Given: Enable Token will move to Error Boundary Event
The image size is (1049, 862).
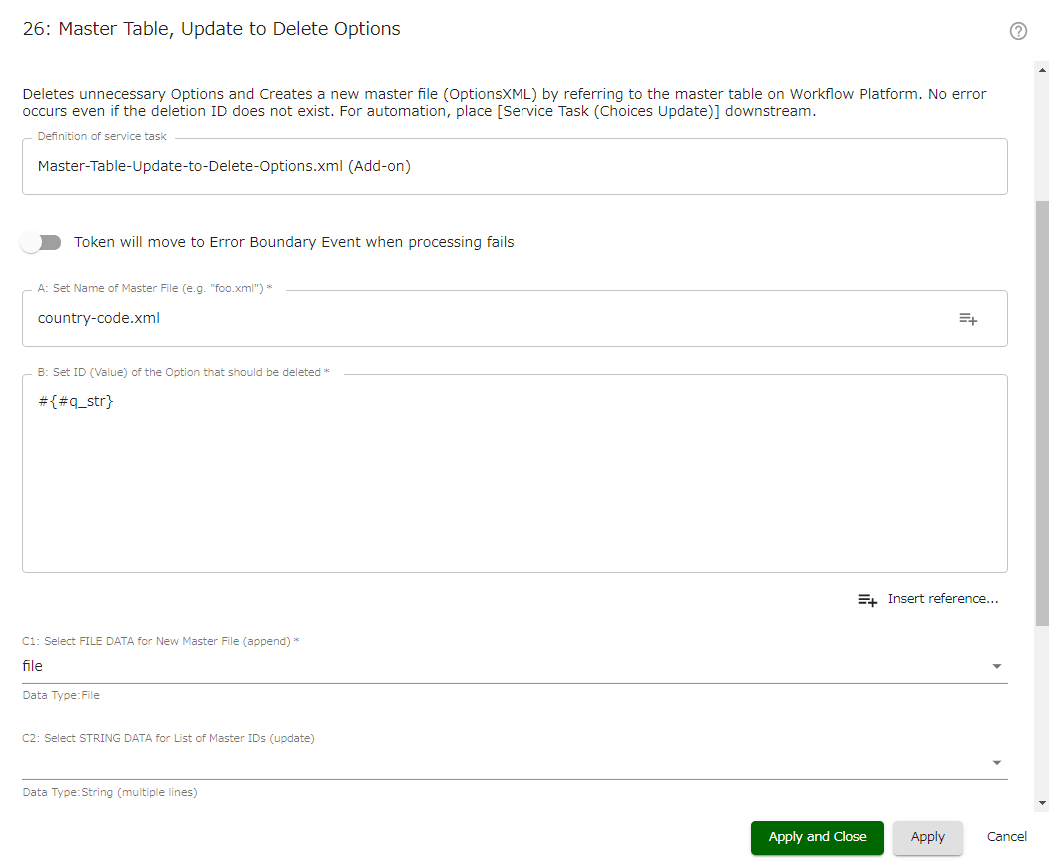Looking at the screenshot, I should pyautogui.click(x=41, y=242).
